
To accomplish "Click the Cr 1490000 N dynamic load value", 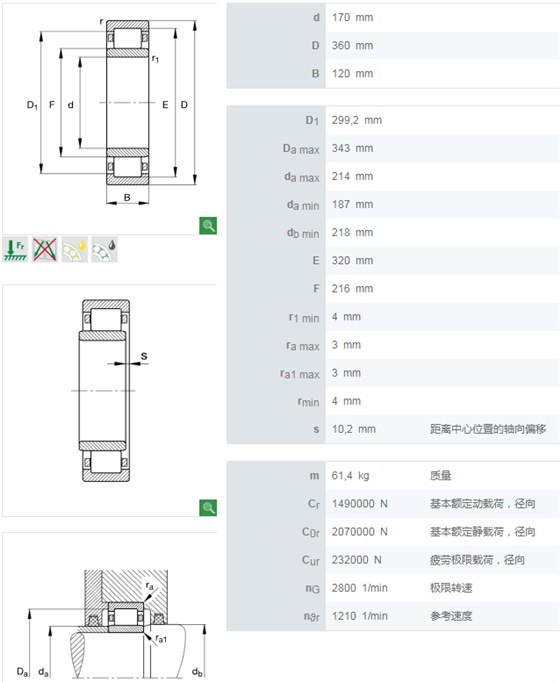I will 360,504.
